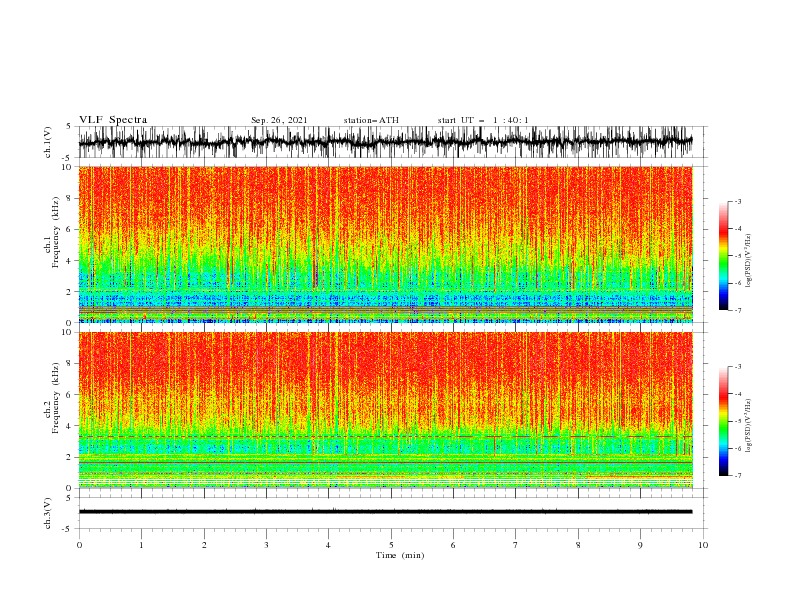Click the ch.2 spectrogram color bar
Image resolution: width=792 pixels, height=612 pixels.
pos(723,421)
